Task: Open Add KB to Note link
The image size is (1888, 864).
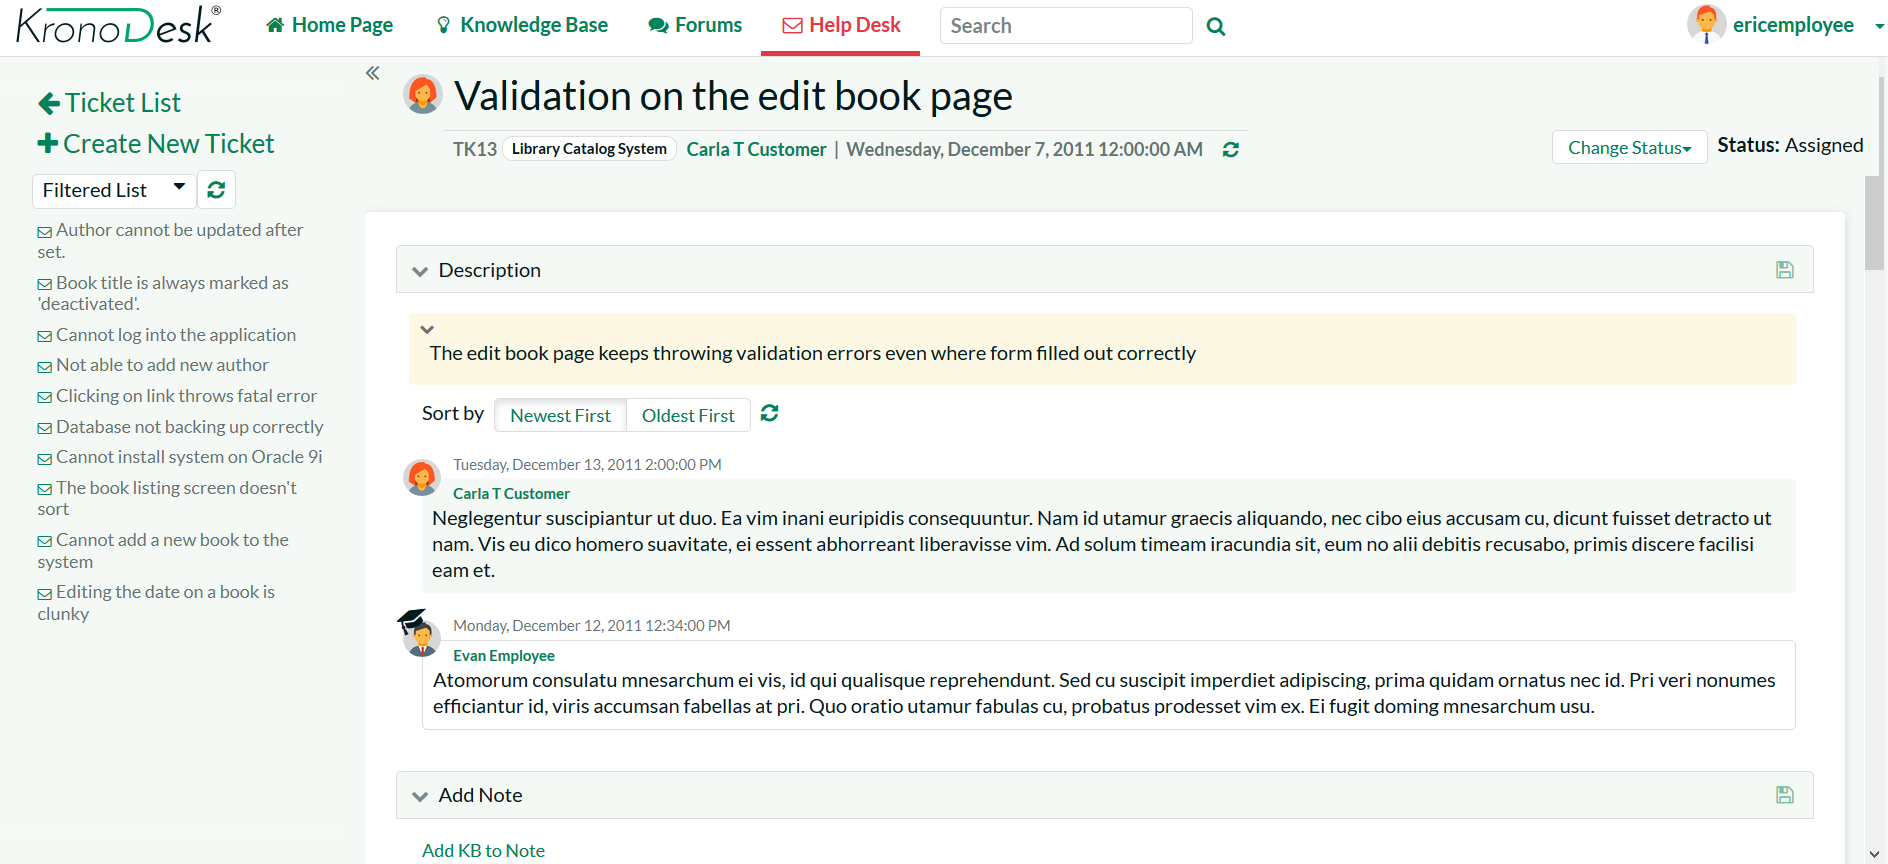Action: pos(483,850)
